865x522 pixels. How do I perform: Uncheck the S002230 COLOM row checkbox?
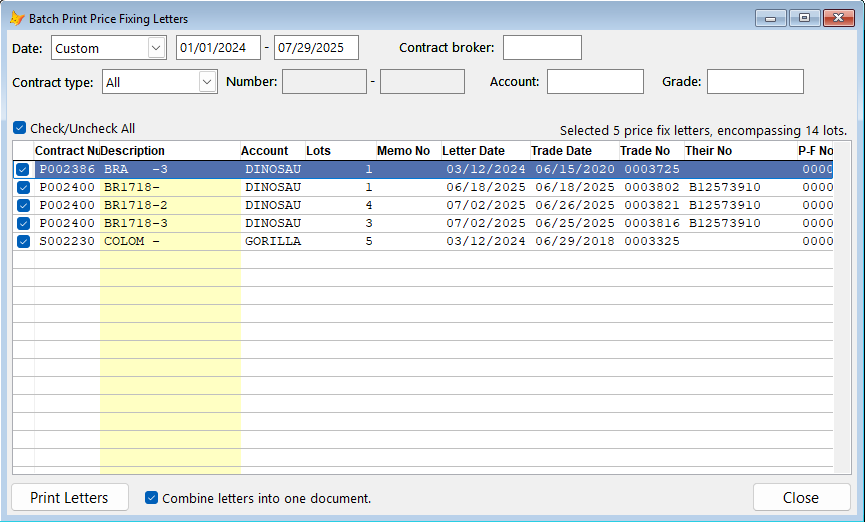(23, 241)
